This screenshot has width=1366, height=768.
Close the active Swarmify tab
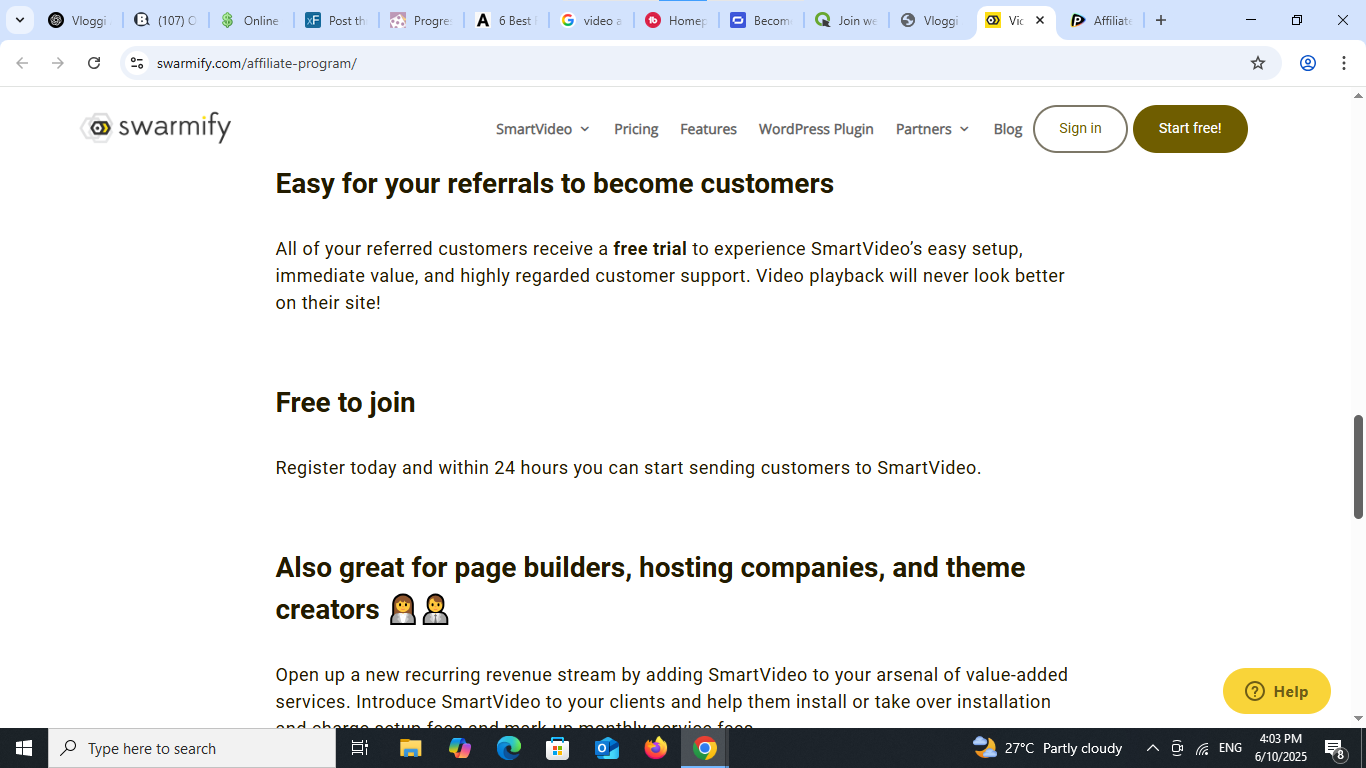pyautogui.click(x=1040, y=20)
